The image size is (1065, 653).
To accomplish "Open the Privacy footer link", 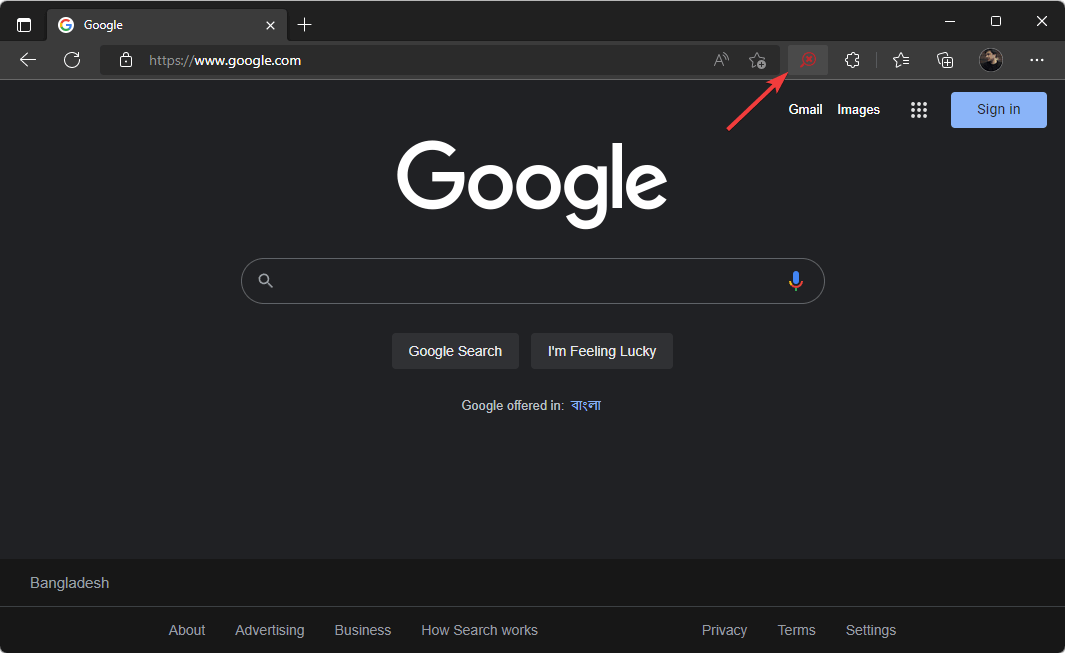I will (724, 630).
